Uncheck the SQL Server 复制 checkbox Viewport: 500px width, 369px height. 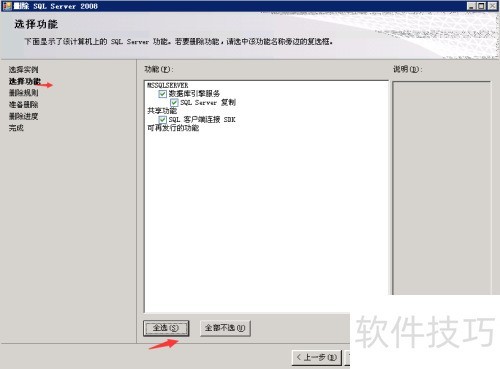[x=174, y=103]
